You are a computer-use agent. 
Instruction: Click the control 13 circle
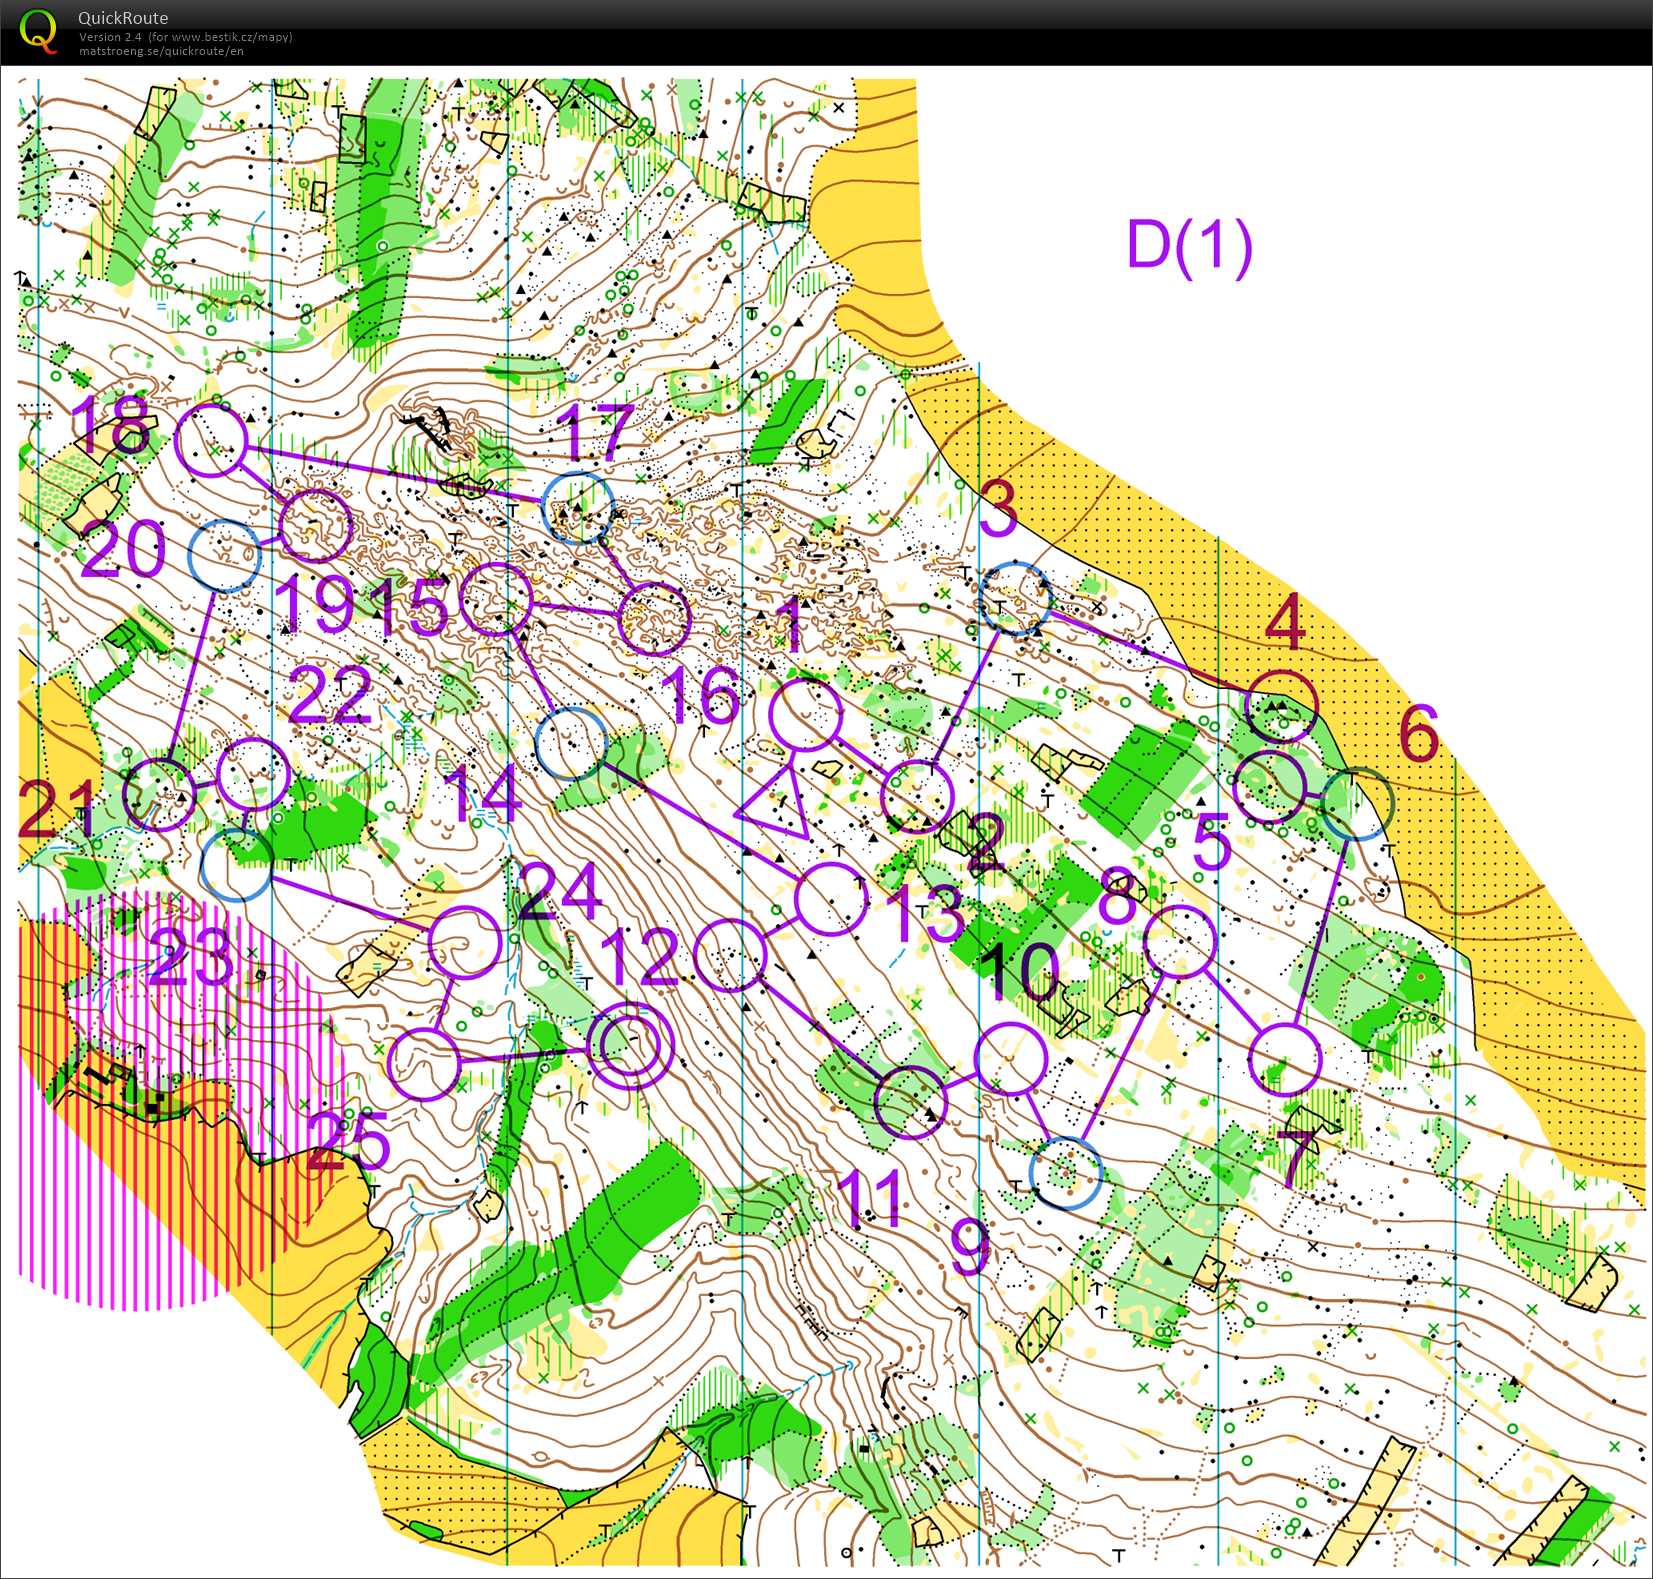pos(831,899)
